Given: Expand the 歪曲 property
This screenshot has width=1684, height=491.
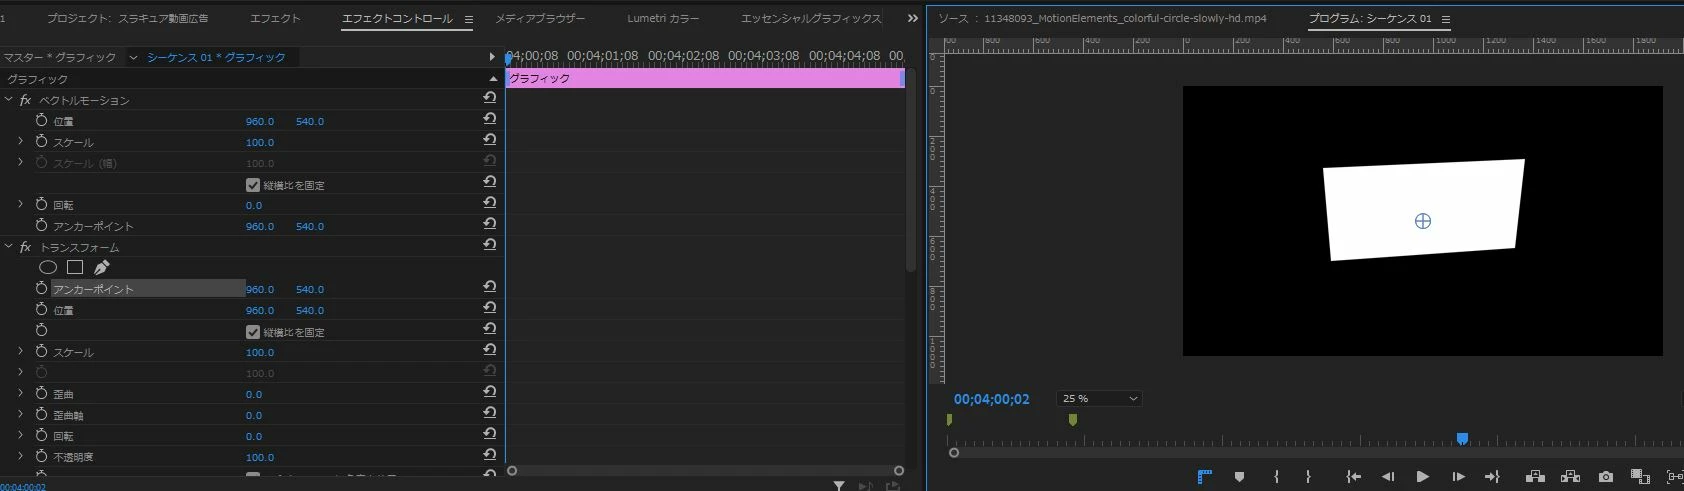Looking at the screenshot, I should pos(20,393).
